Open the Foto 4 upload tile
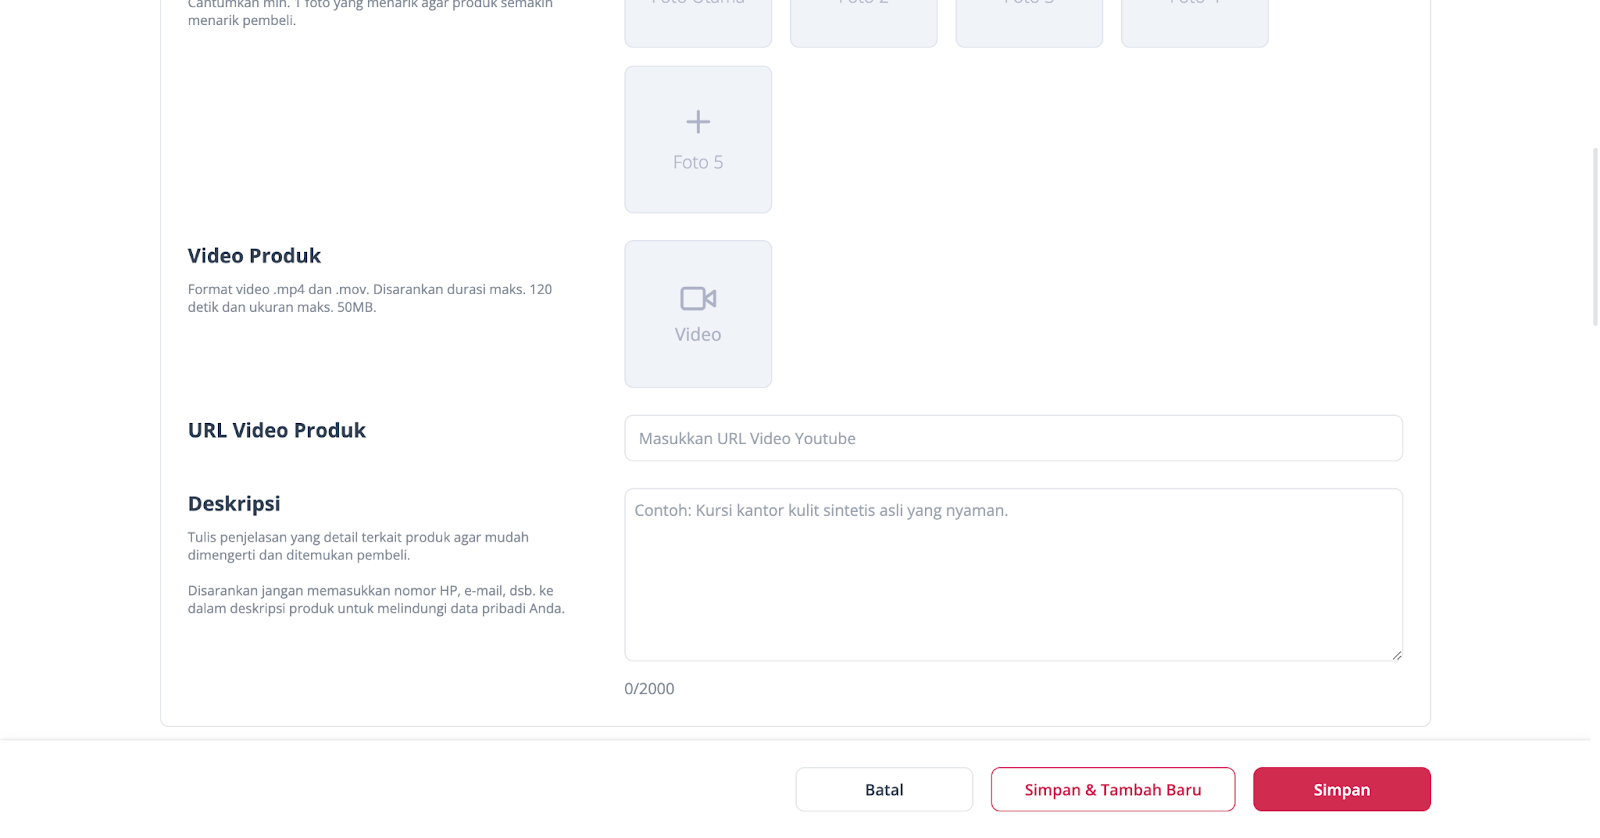The height and width of the screenshot is (838, 1600). (1195, 22)
